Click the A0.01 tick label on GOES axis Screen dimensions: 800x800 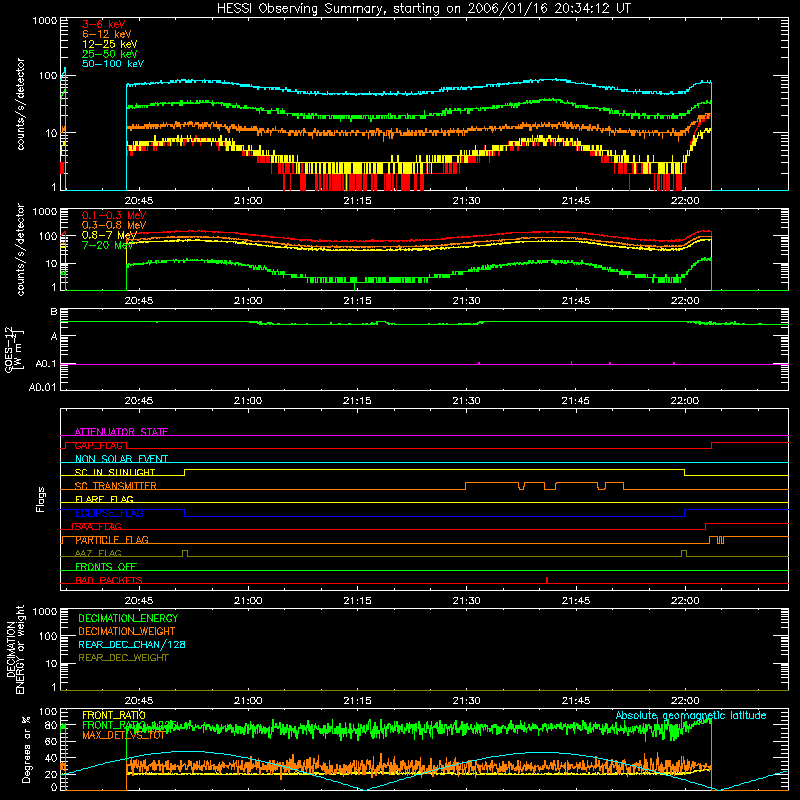43,387
